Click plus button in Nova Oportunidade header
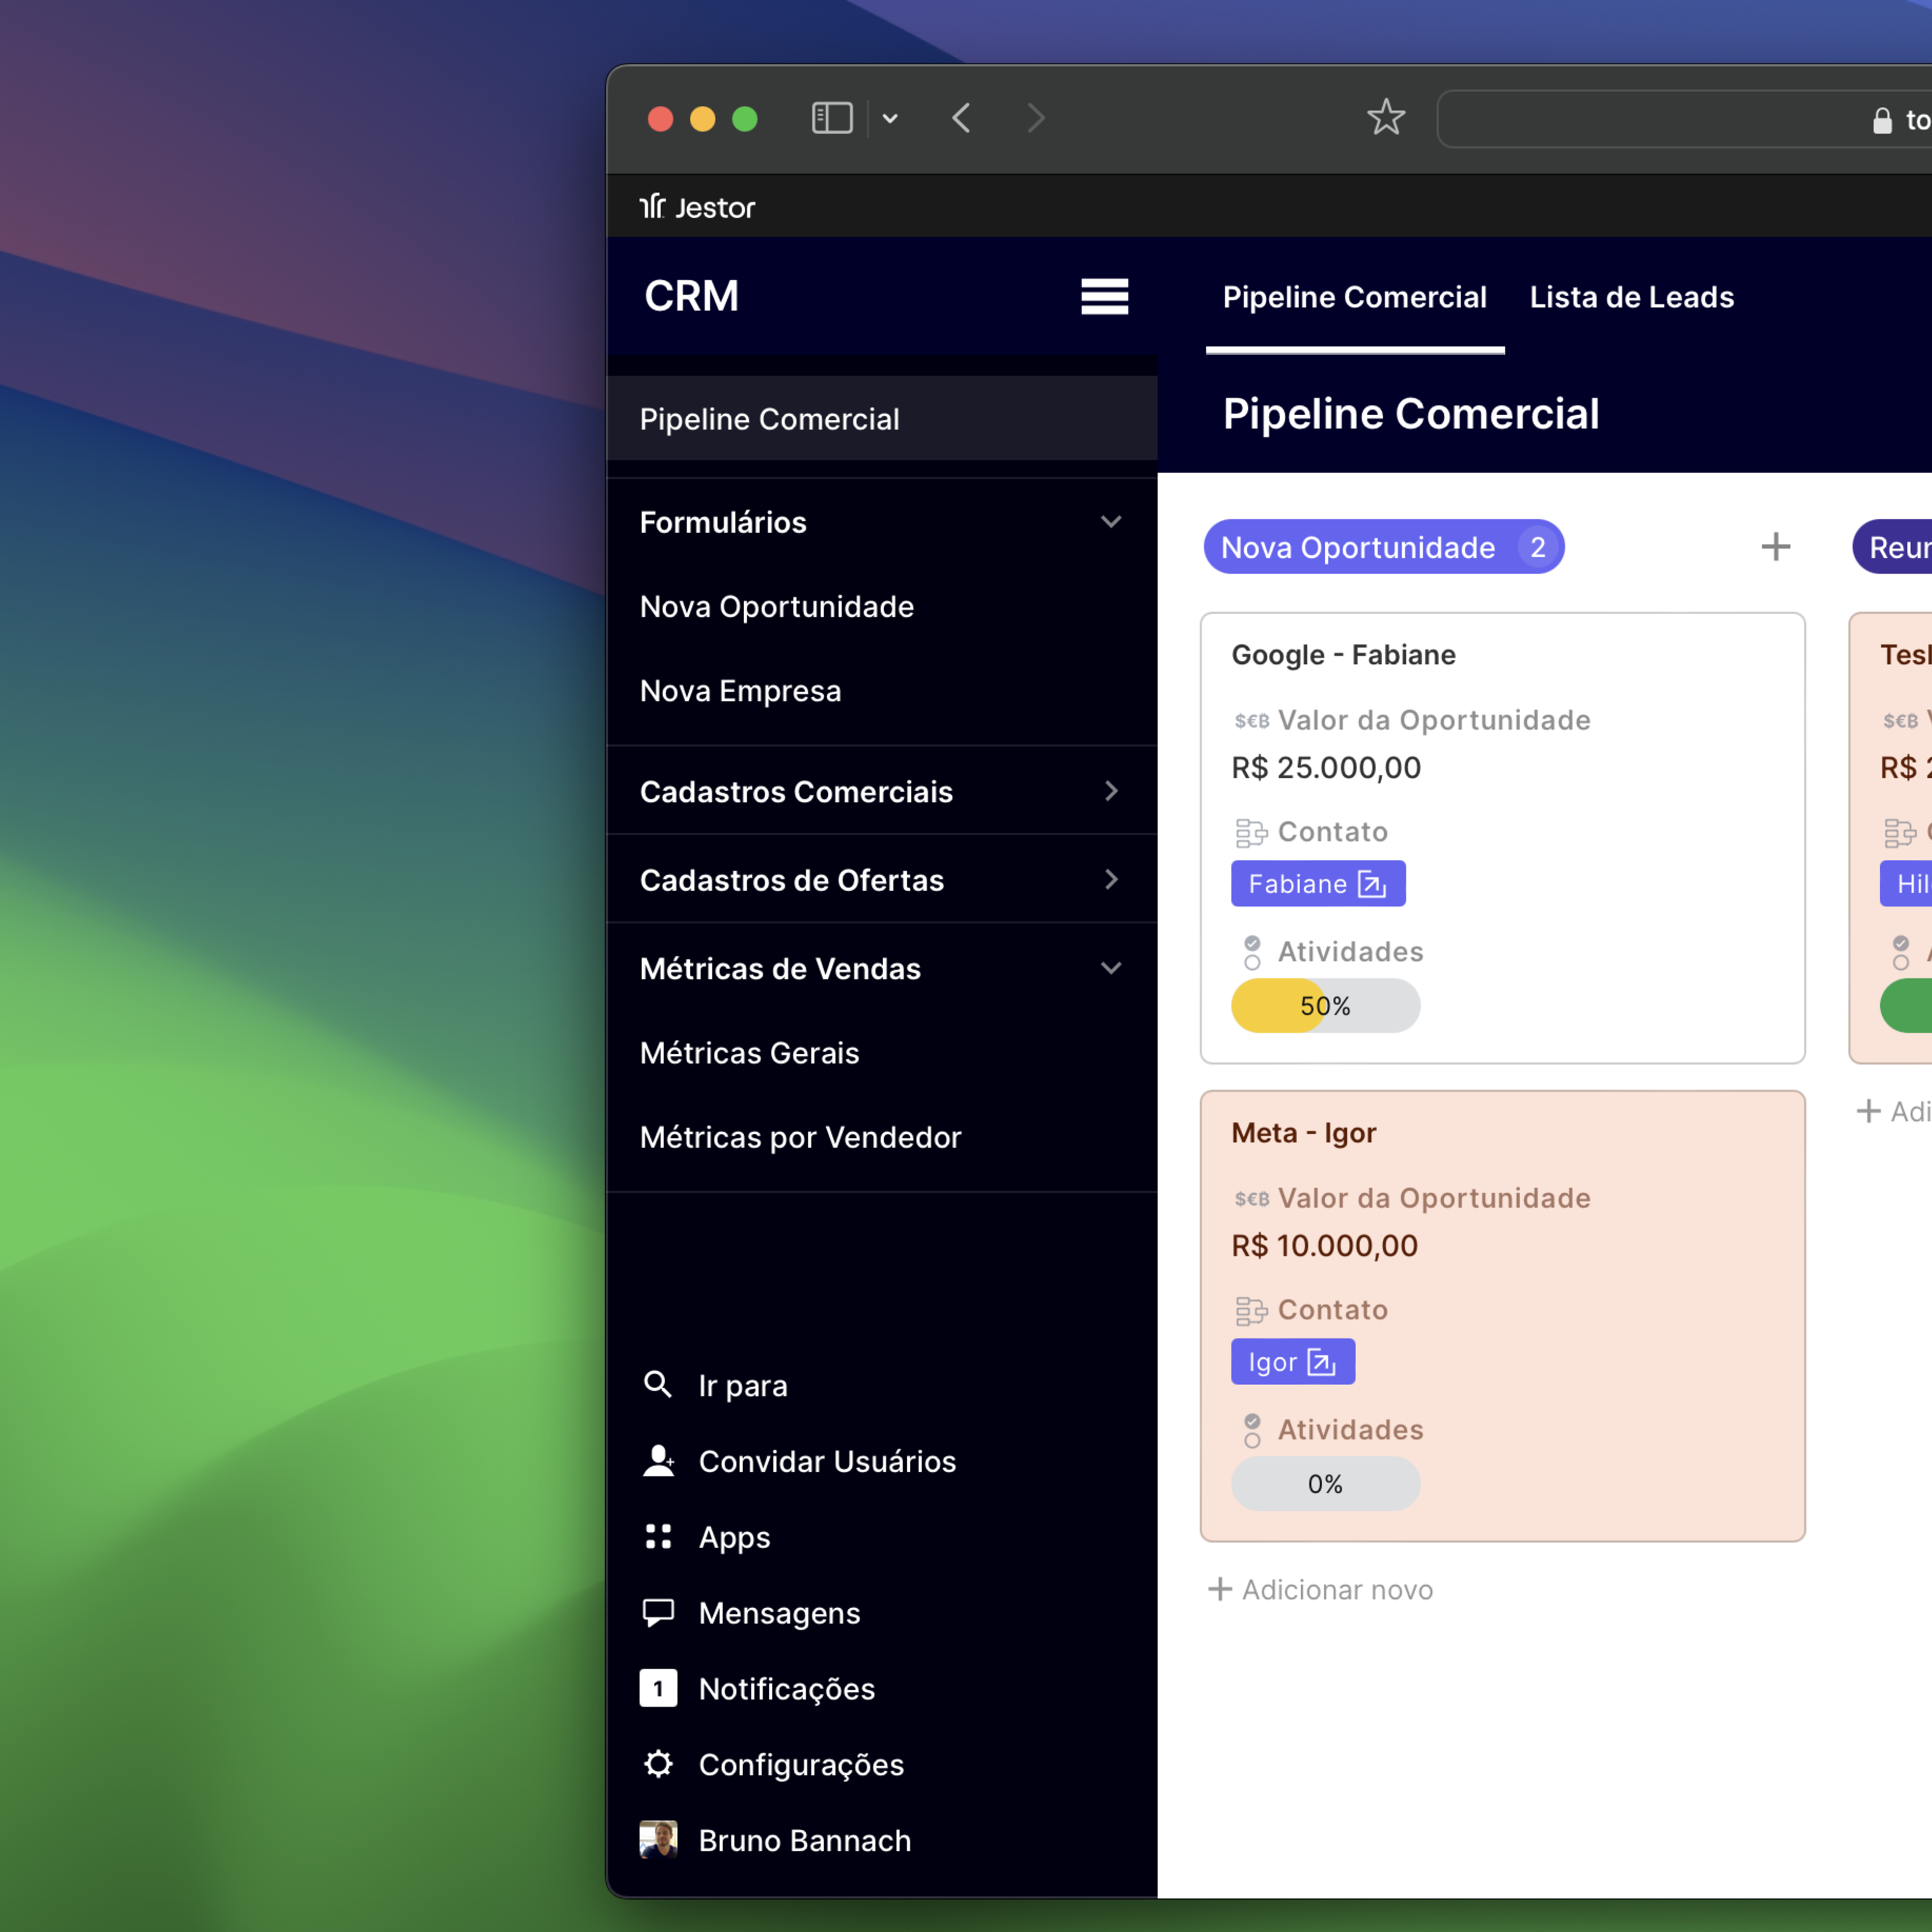 point(1775,547)
